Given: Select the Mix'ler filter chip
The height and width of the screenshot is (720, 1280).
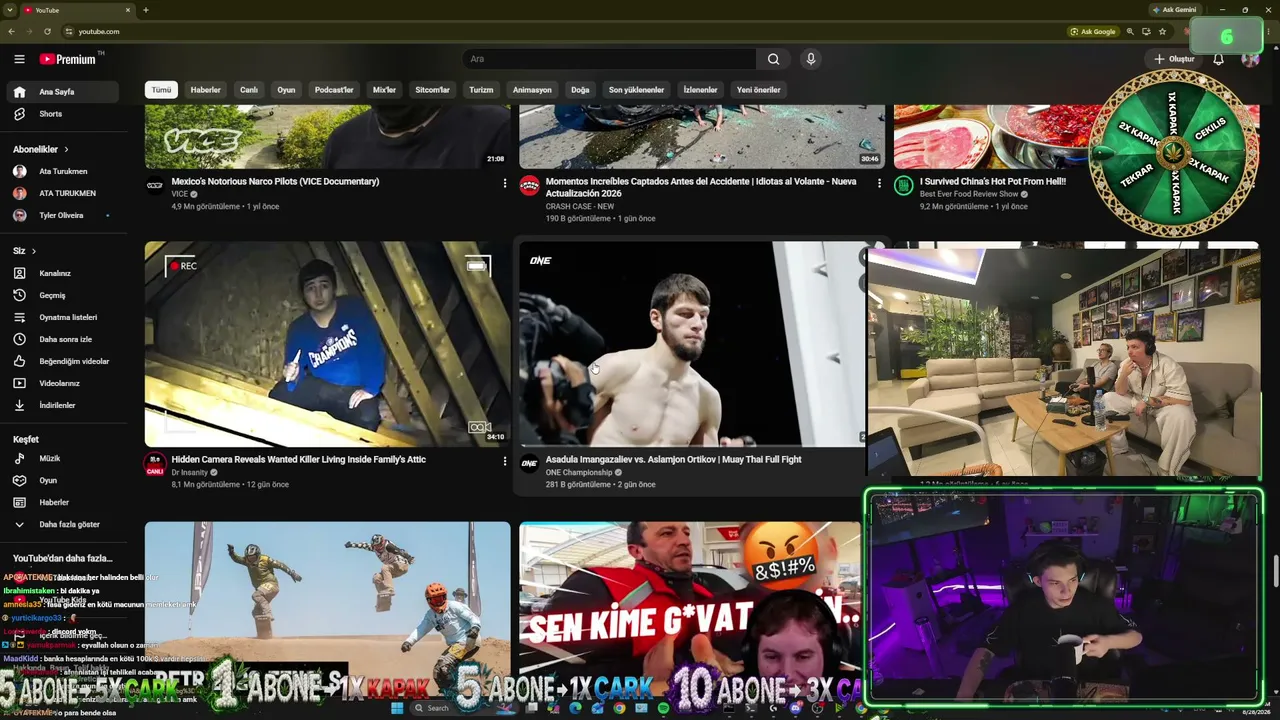Looking at the screenshot, I should coord(384,90).
